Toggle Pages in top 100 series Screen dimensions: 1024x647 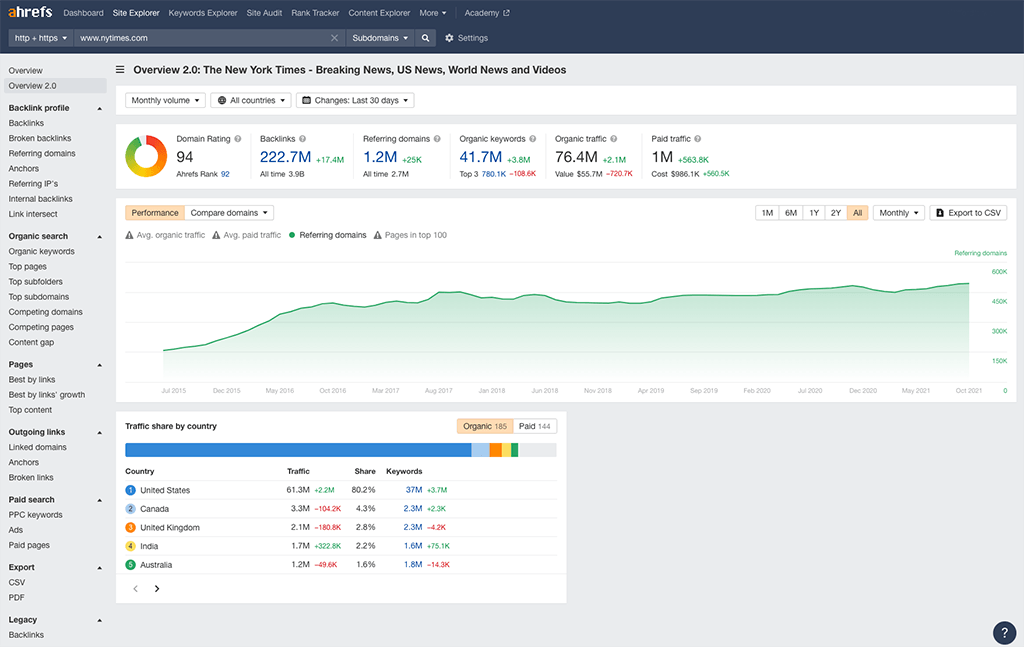point(410,235)
